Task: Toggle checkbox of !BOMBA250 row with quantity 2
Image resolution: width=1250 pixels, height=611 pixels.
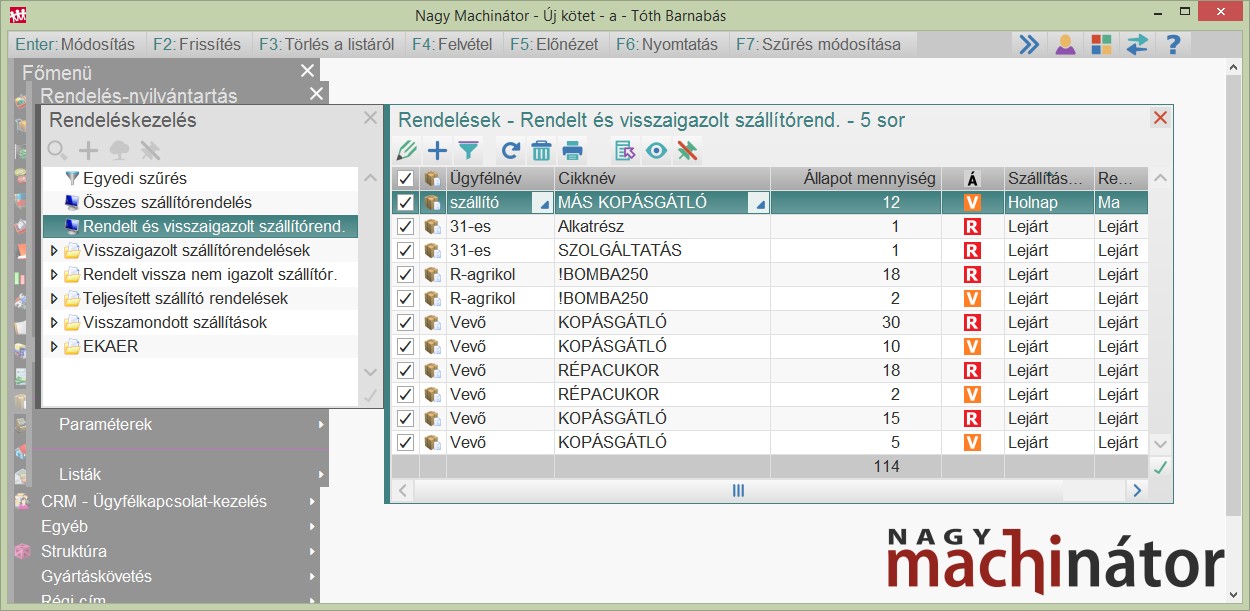Action: [405, 299]
